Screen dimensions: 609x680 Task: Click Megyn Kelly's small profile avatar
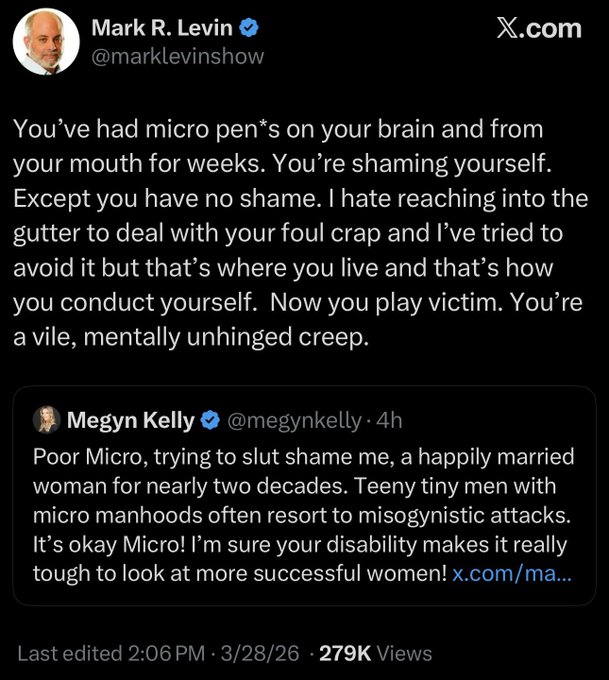(47, 421)
